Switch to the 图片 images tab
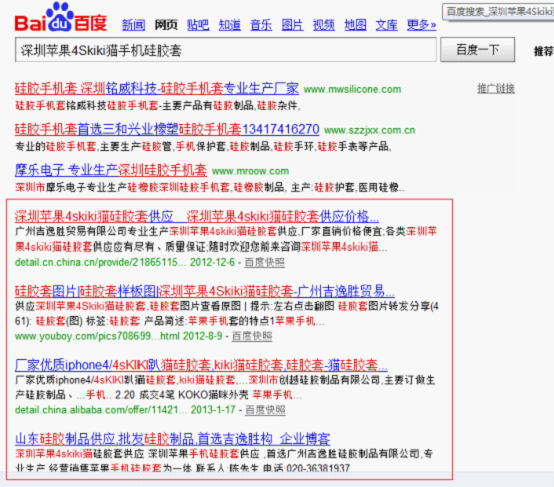 pos(292,25)
